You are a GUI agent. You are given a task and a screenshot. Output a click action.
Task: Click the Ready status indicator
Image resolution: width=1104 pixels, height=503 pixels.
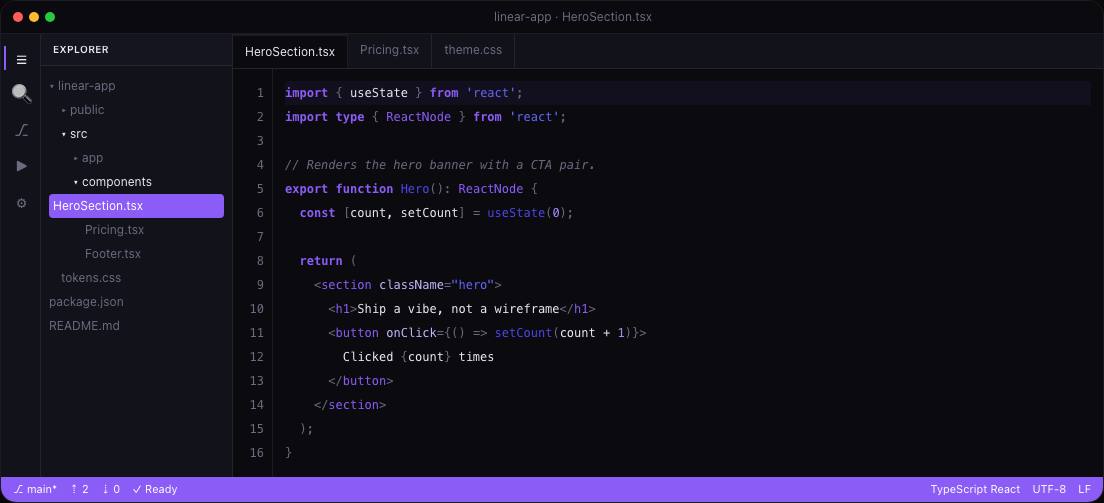155,489
